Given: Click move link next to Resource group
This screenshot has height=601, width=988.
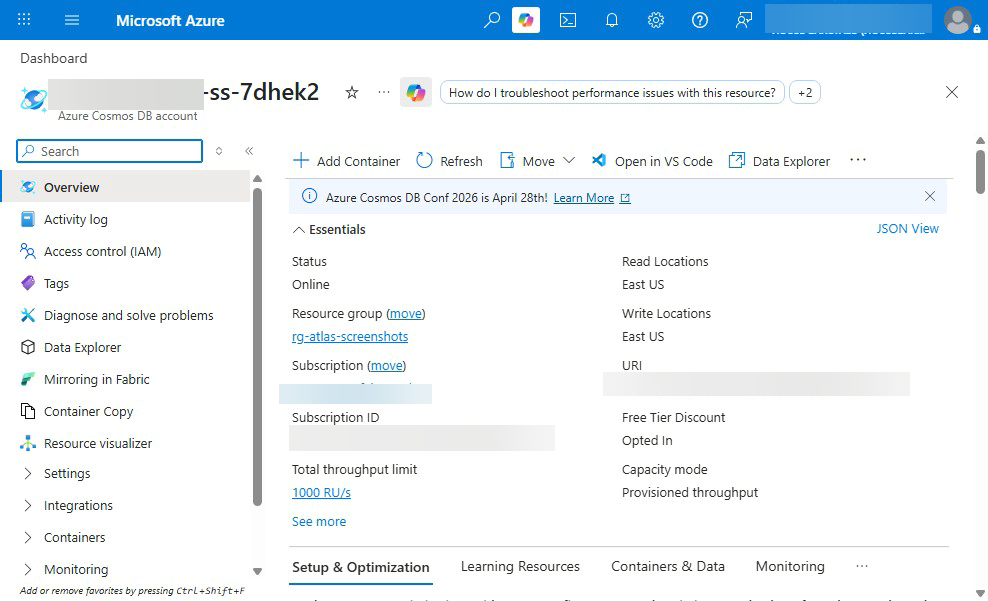Looking at the screenshot, I should pos(406,314).
